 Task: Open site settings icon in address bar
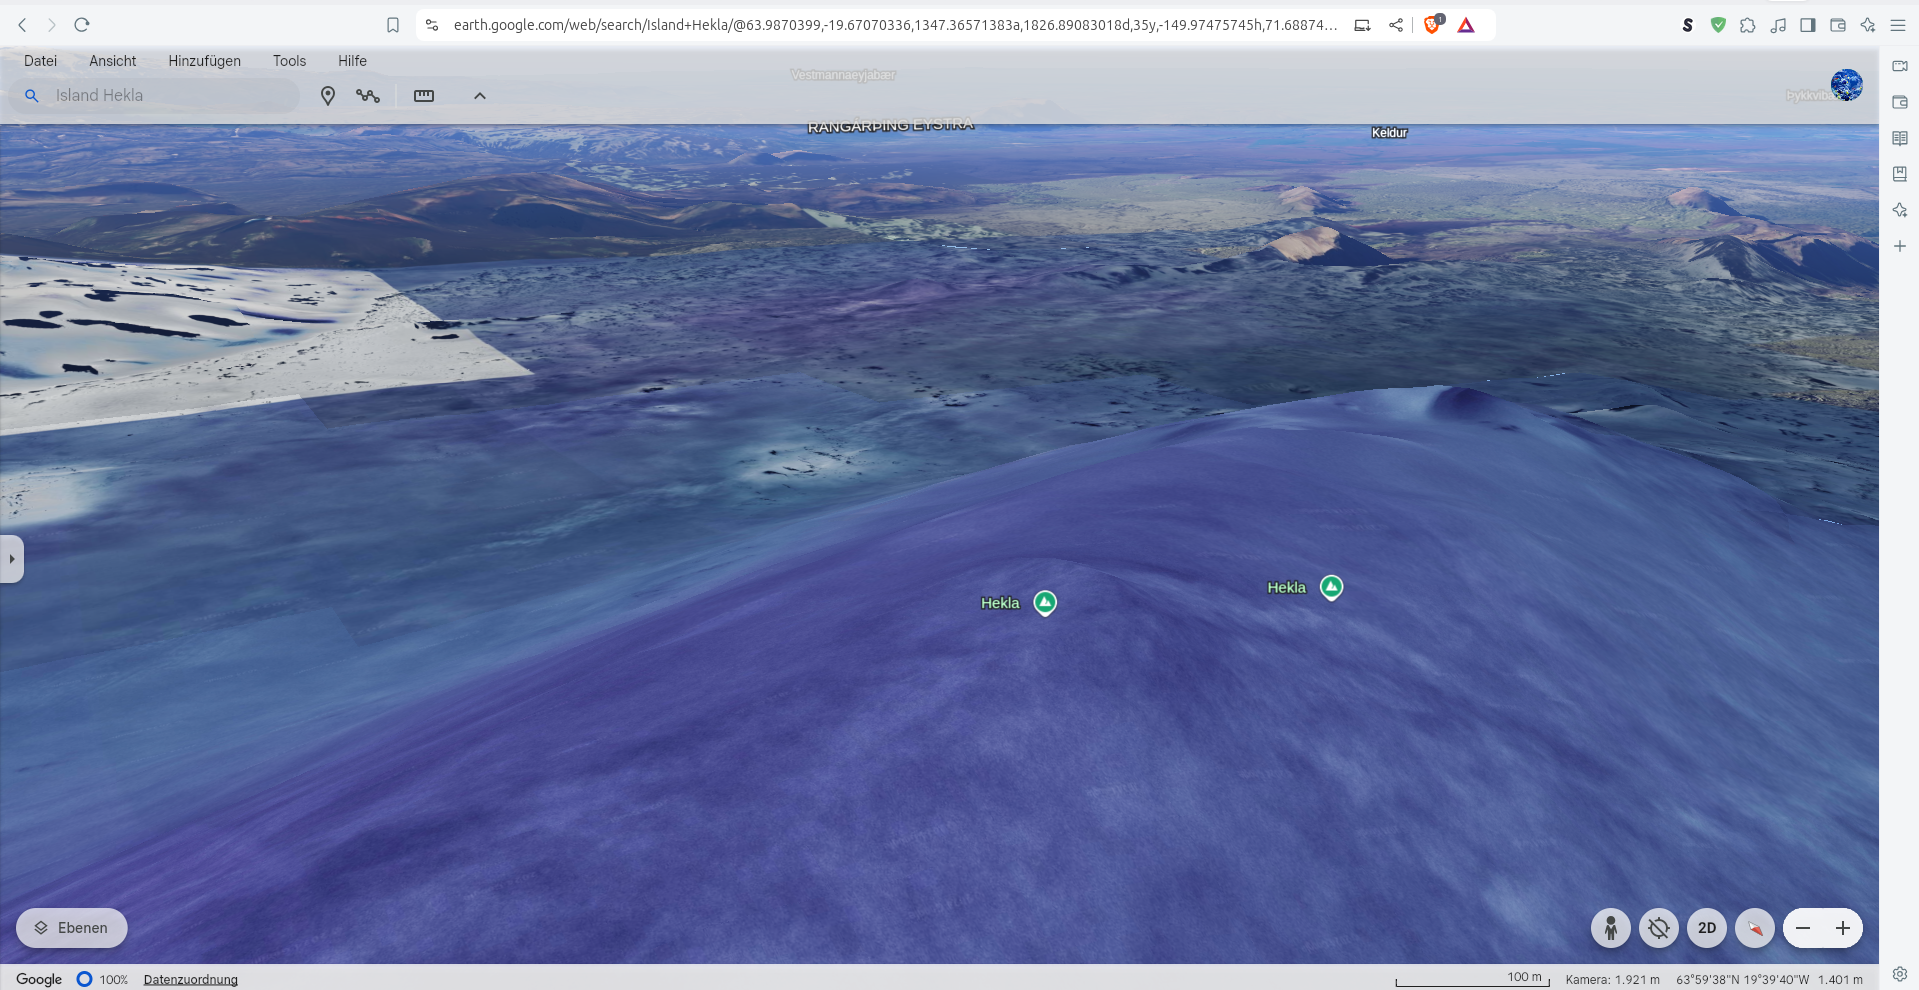pos(432,25)
